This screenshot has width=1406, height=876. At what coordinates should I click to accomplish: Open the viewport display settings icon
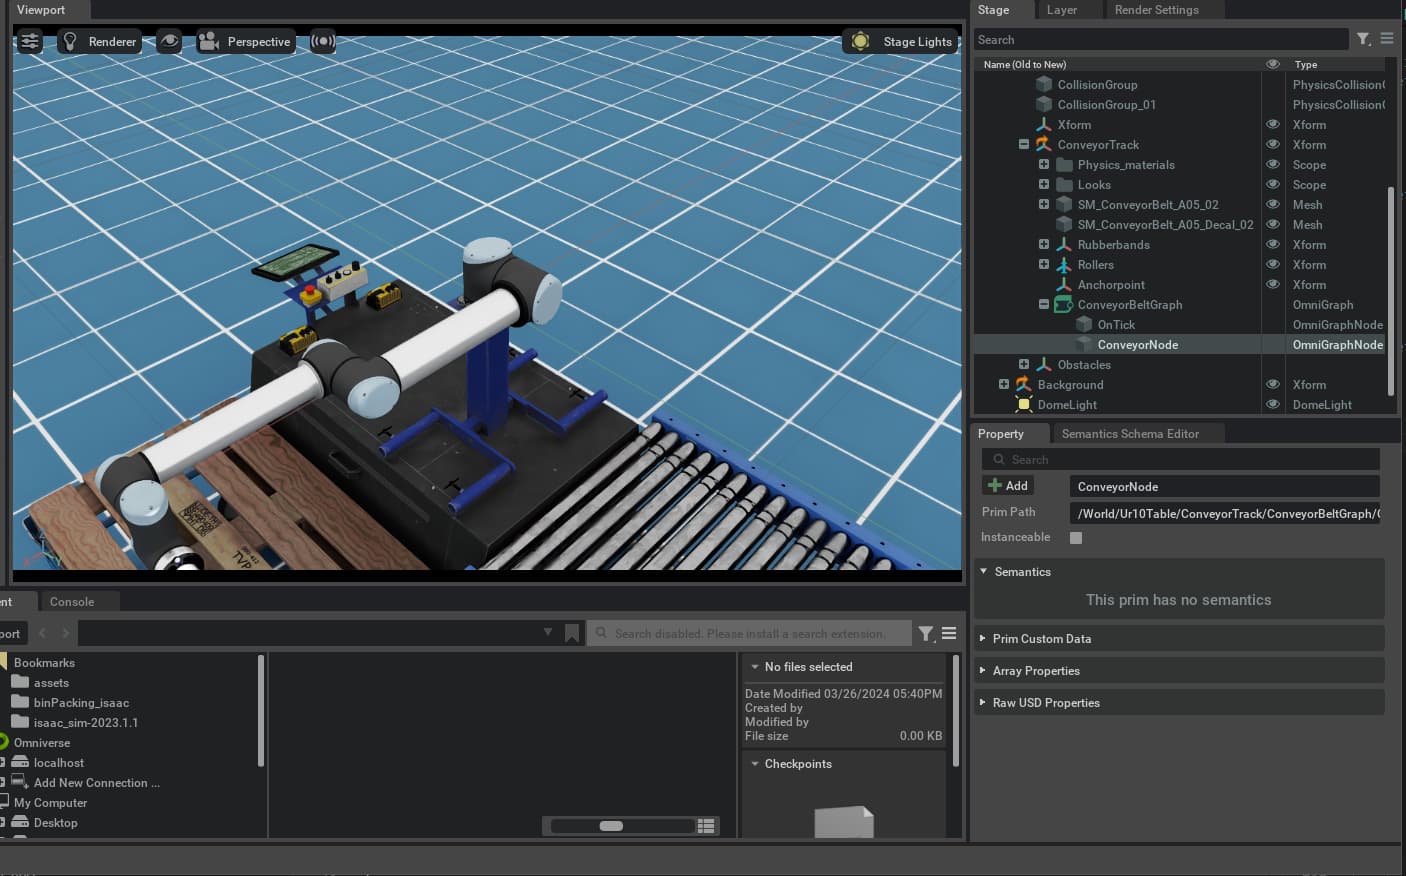(x=30, y=41)
